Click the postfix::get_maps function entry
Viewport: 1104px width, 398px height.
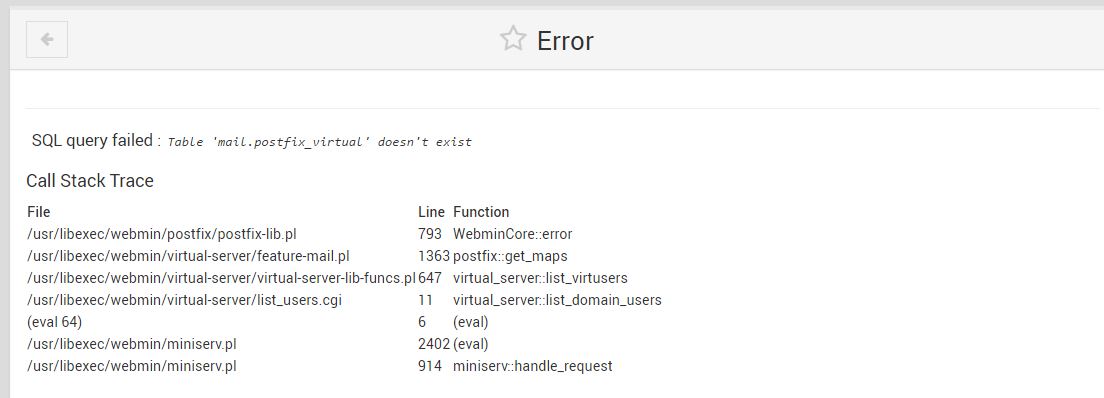click(x=510, y=256)
